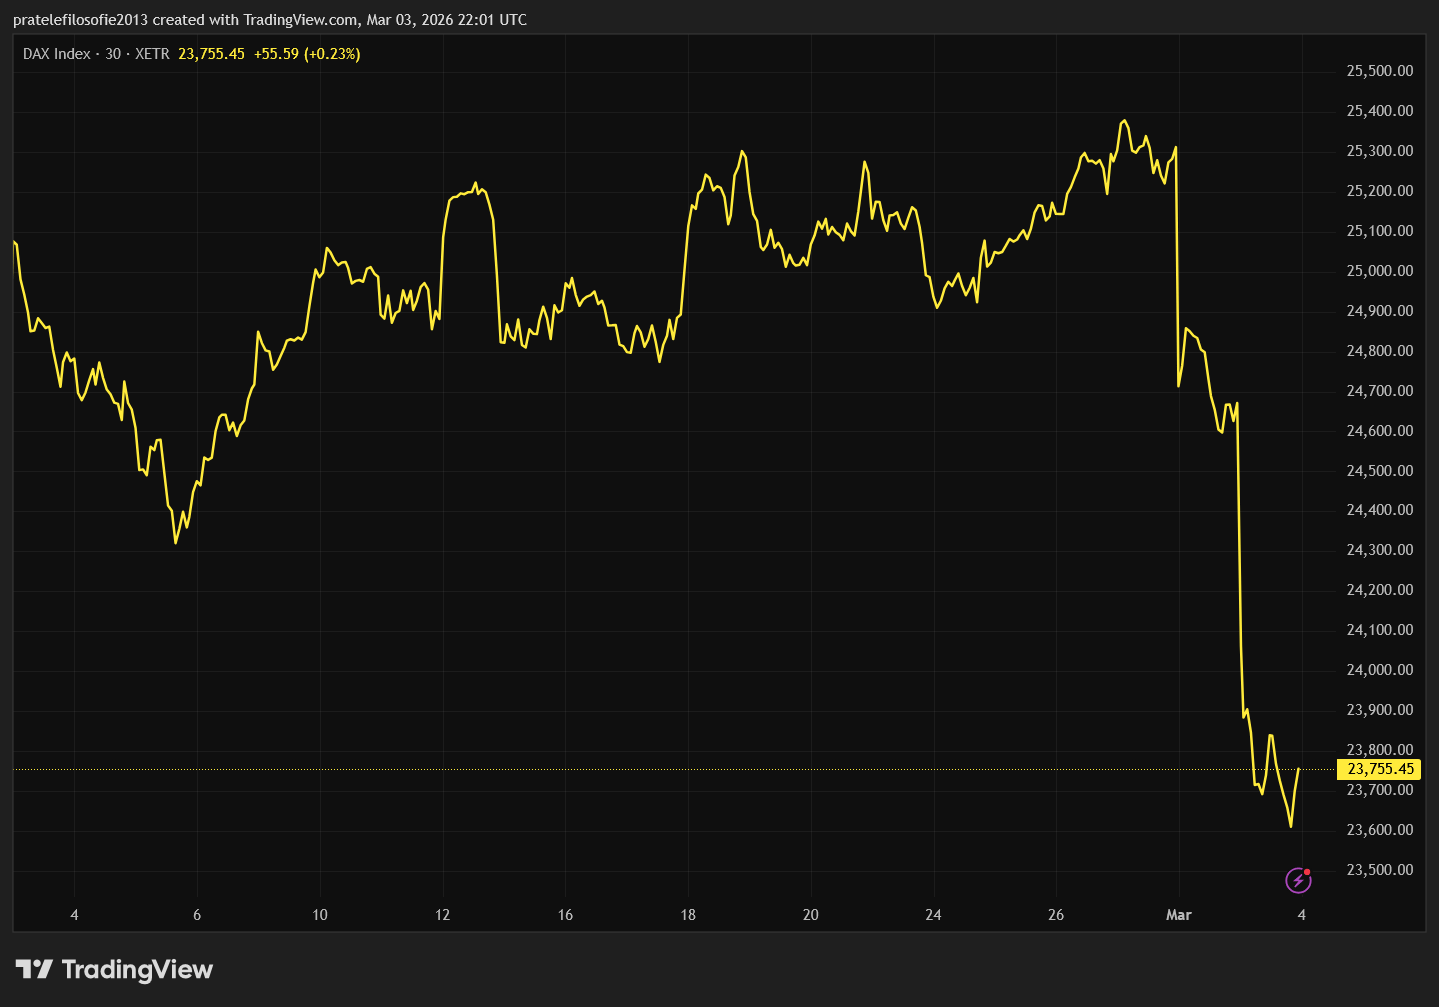Click the 18 date axis label
Image resolution: width=1439 pixels, height=1007 pixels.
(688, 915)
